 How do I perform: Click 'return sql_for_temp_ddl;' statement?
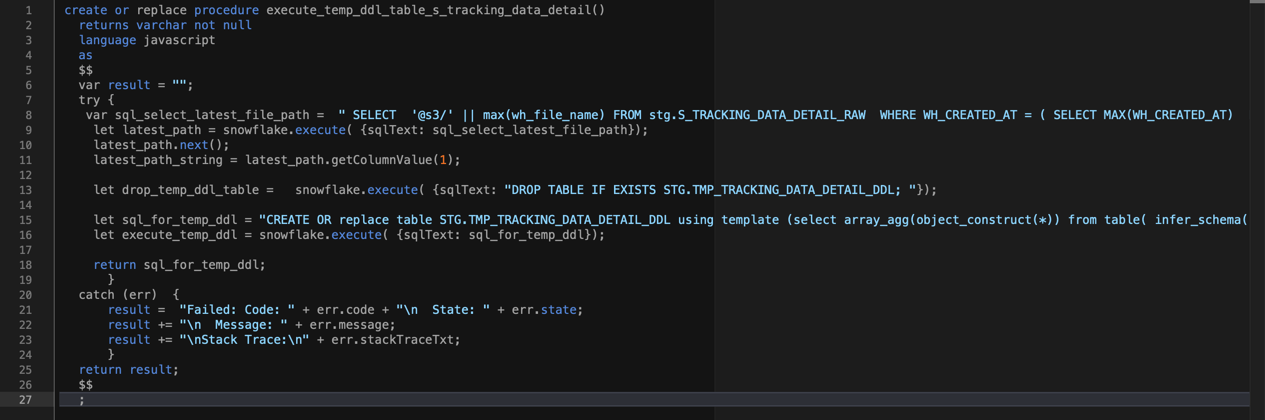tap(179, 265)
